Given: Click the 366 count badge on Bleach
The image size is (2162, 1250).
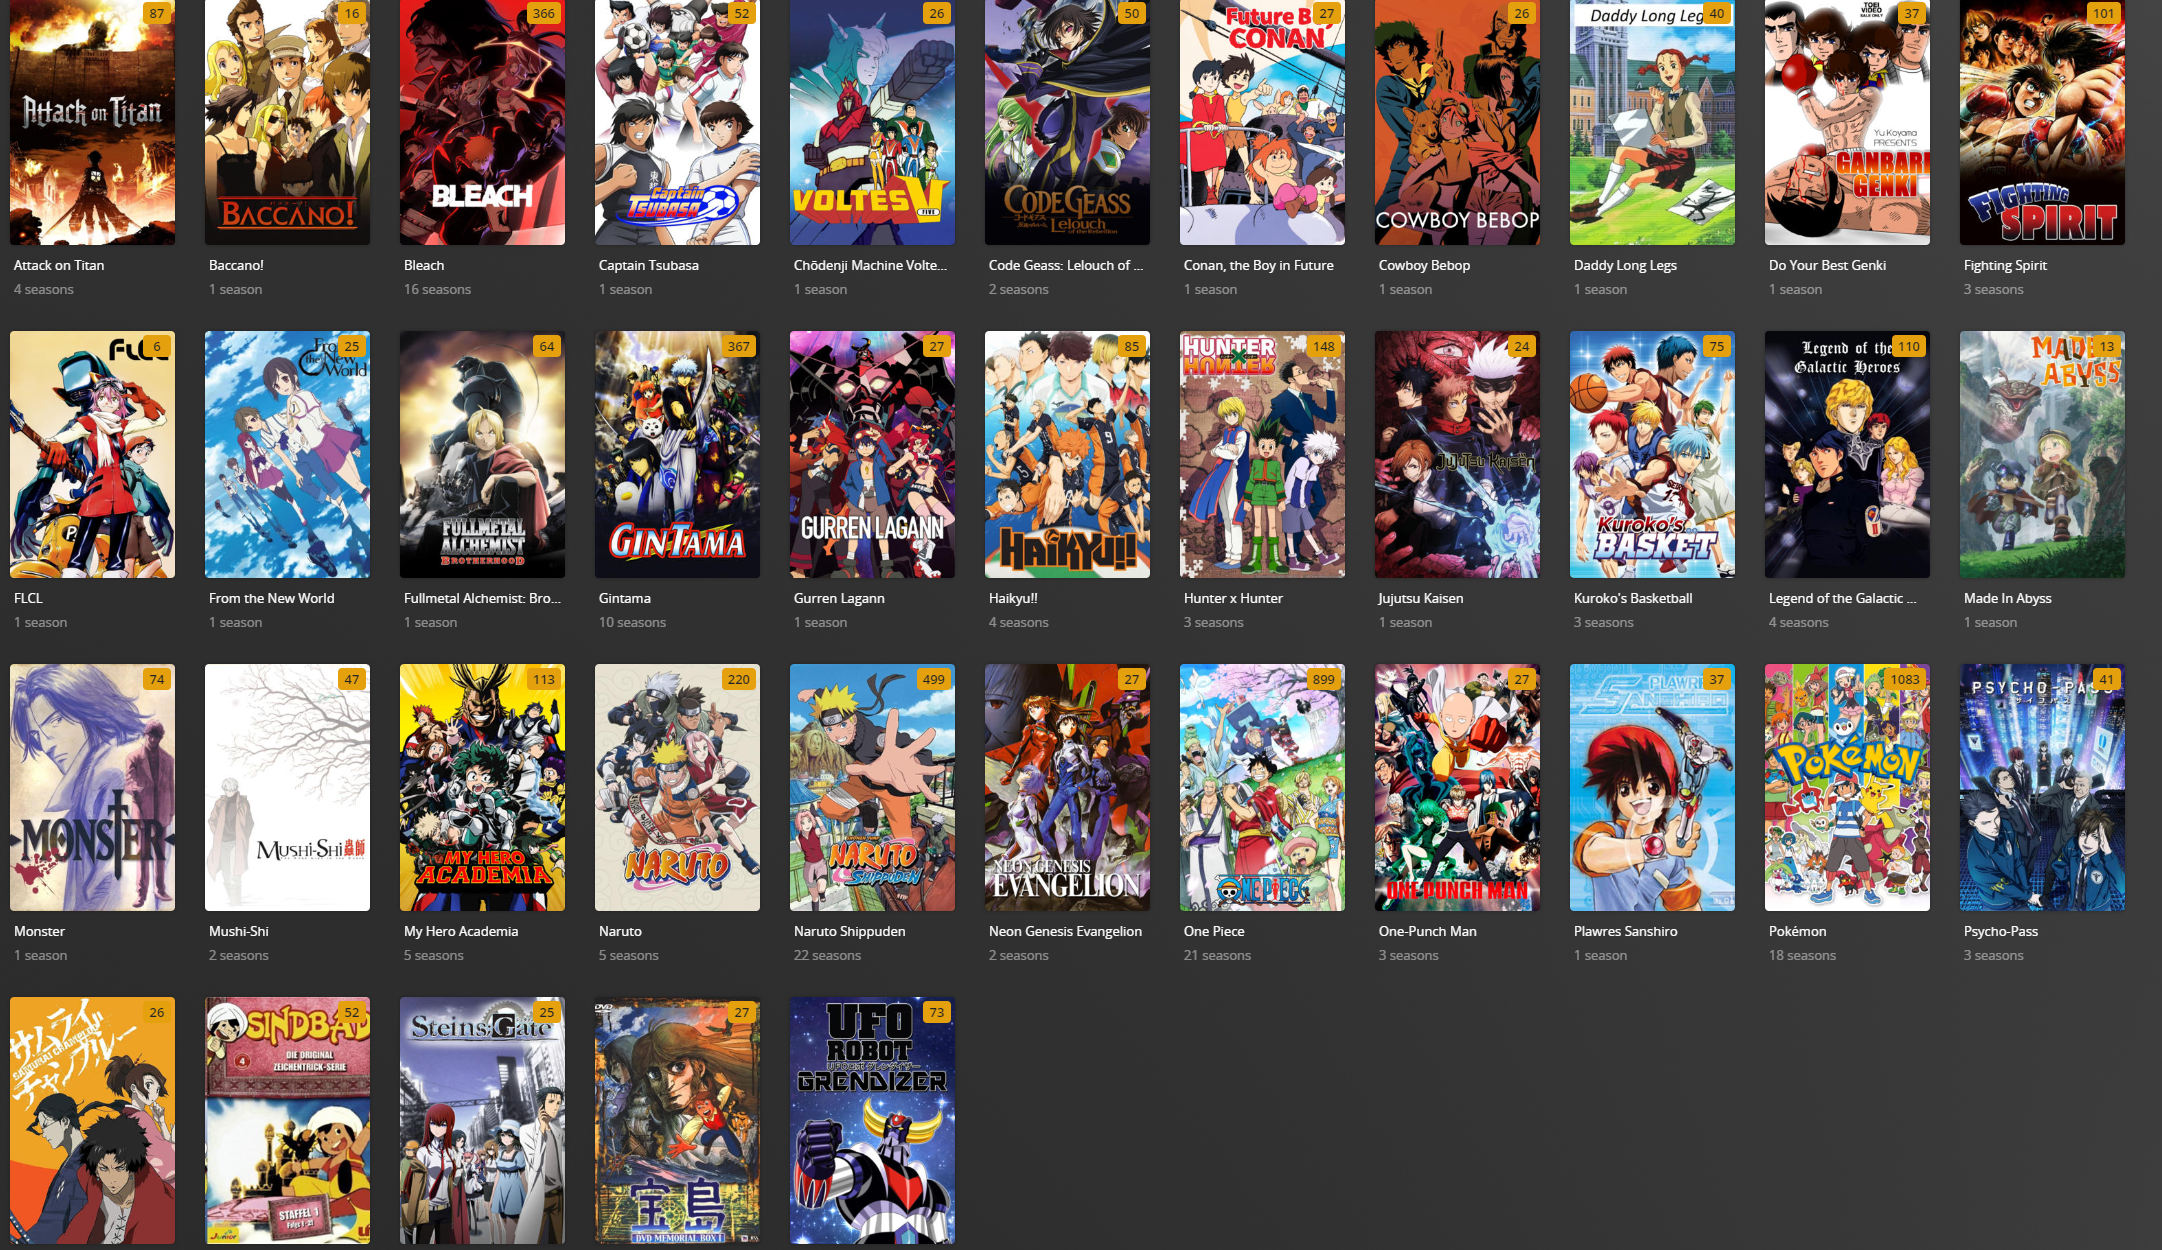Looking at the screenshot, I should [x=543, y=13].
